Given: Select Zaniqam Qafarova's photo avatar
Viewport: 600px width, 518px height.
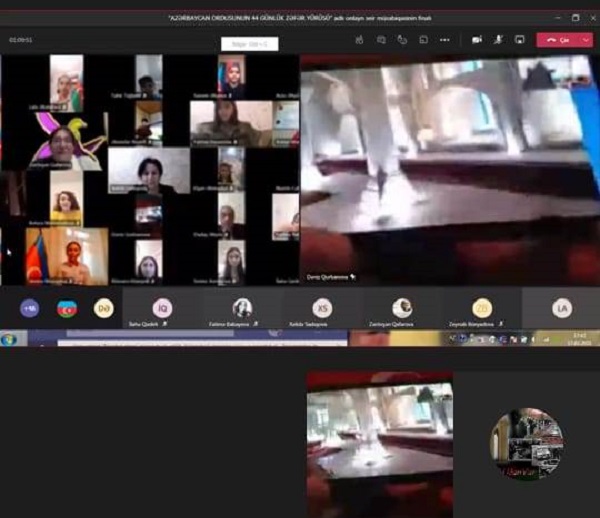Looking at the screenshot, I should click(402, 308).
